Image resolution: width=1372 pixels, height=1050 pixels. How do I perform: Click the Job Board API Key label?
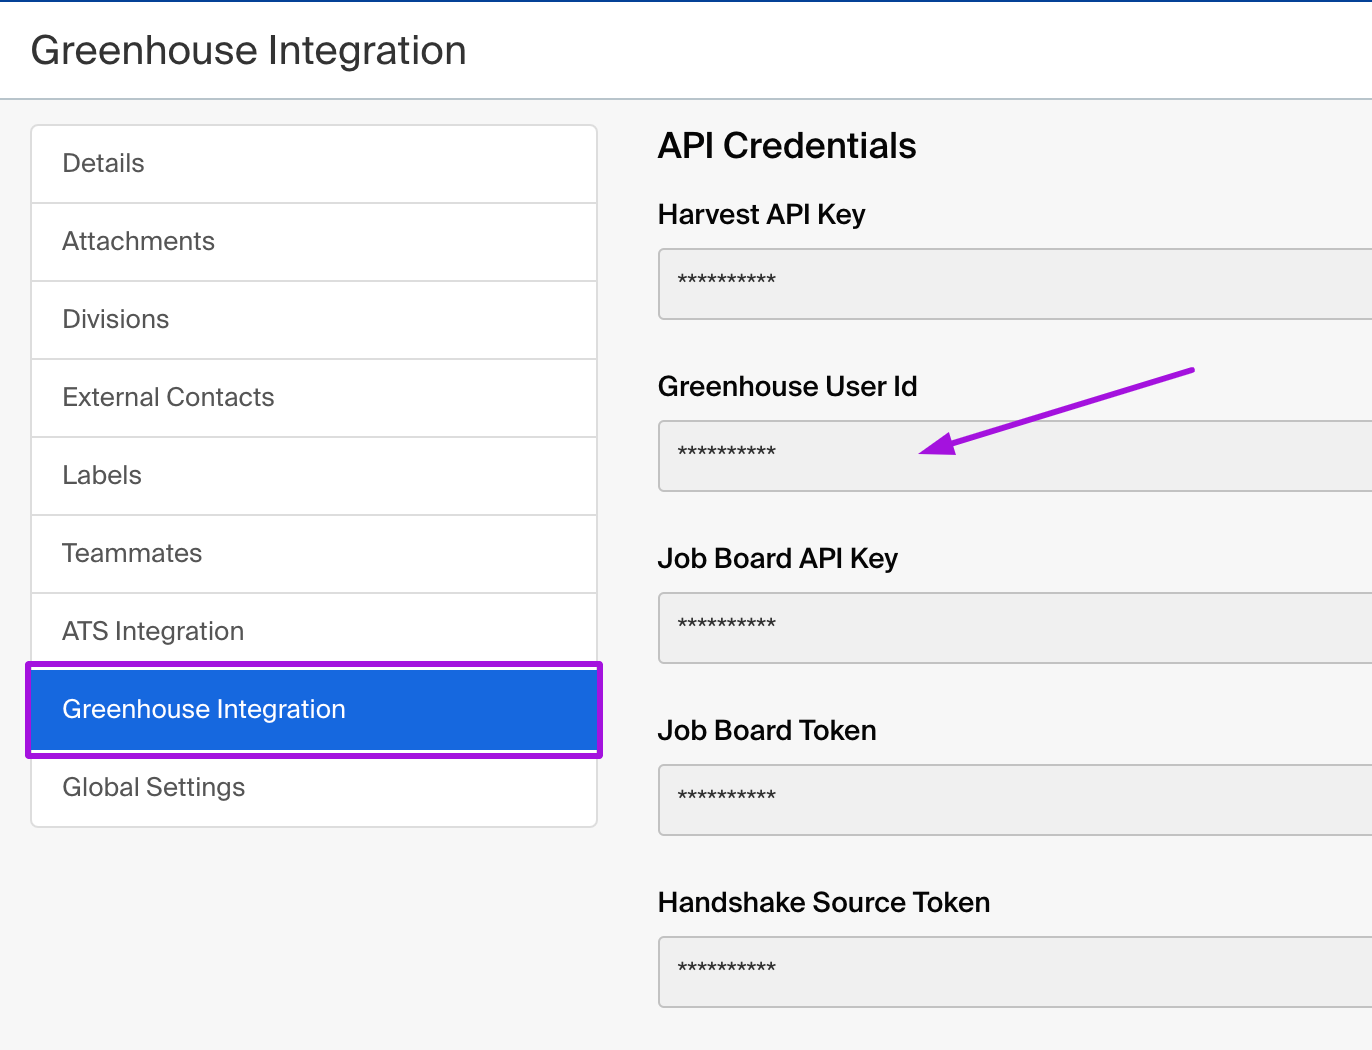click(778, 559)
